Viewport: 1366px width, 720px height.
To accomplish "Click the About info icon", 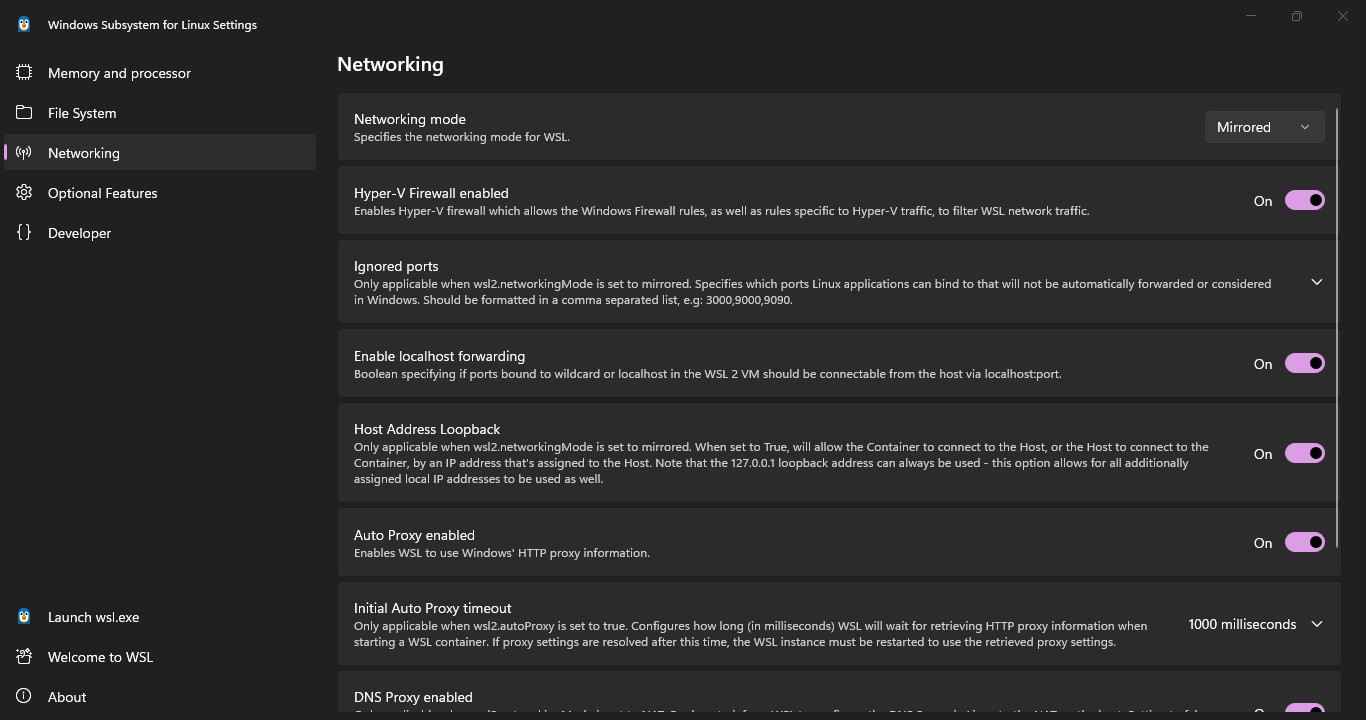I will [24, 697].
